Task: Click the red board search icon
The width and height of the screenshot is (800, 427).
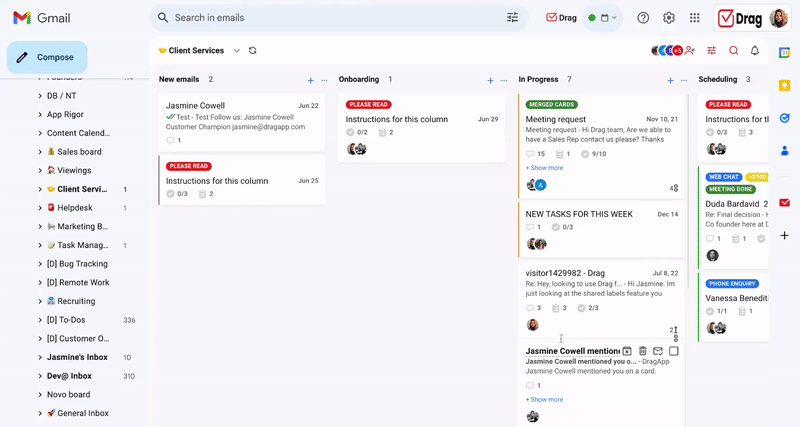Action: tap(734, 51)
